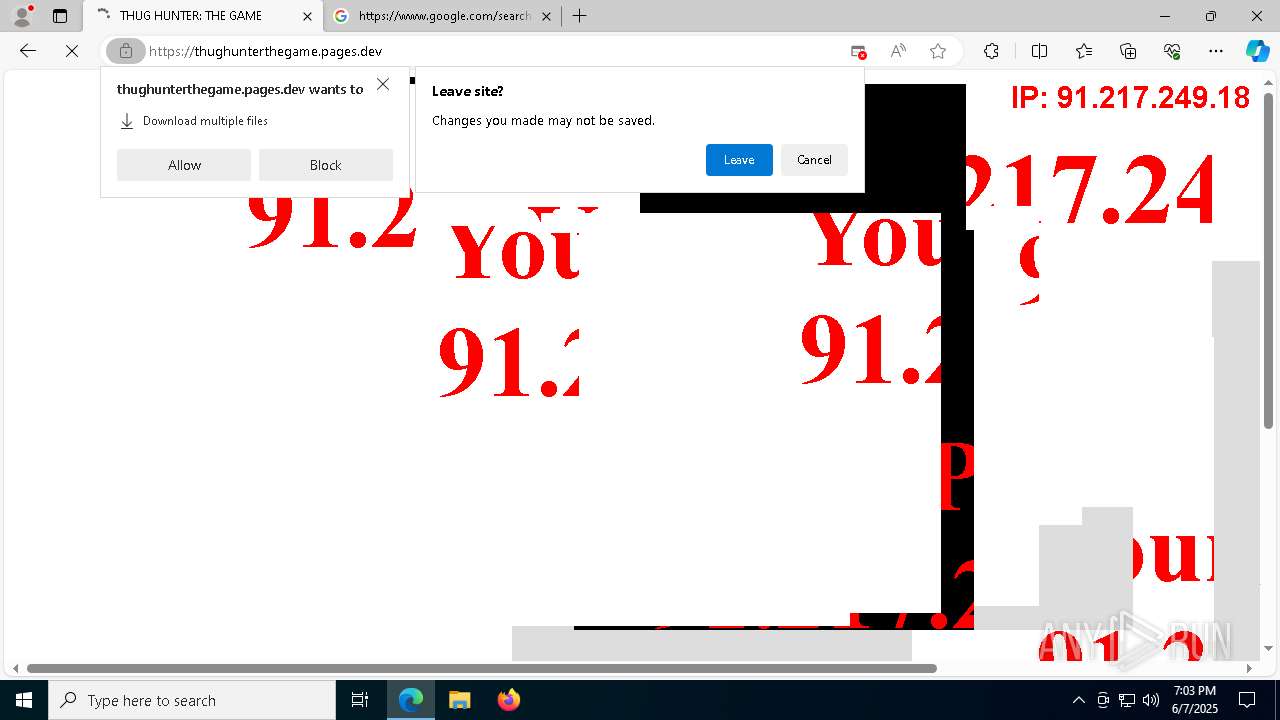This screenshot has width=1280, height=720.
Task: Click the browser profile avatar icon
Action: (x=22, y=16)
